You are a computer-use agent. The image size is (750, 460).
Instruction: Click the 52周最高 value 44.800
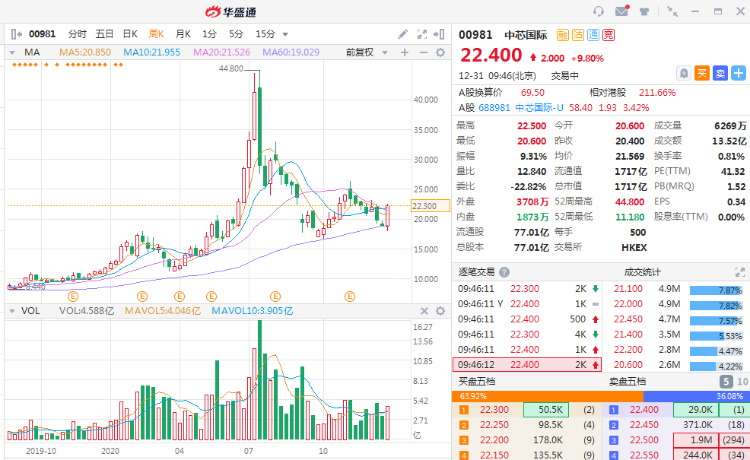(x=629, y=202)
